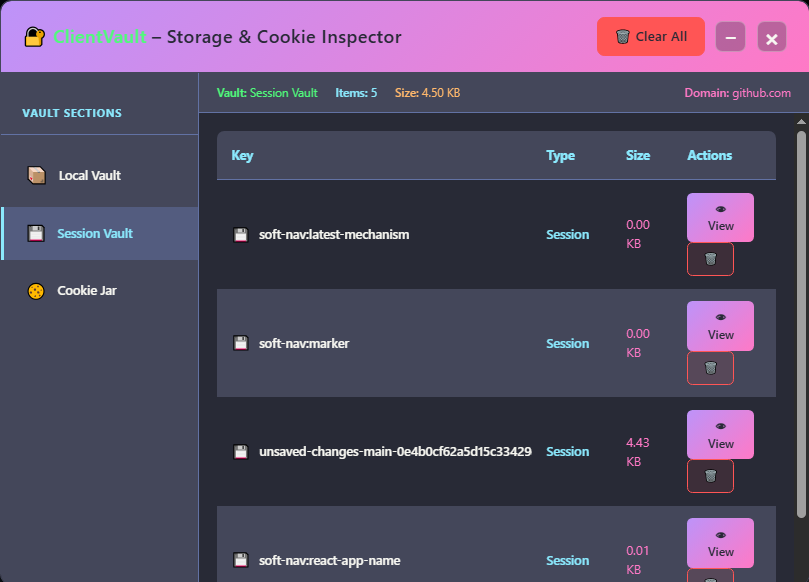Click the floppy icon beside soft-nav:react-app-name
The height and width of the screenshot is (582, 809).
(x=241, y=560)
